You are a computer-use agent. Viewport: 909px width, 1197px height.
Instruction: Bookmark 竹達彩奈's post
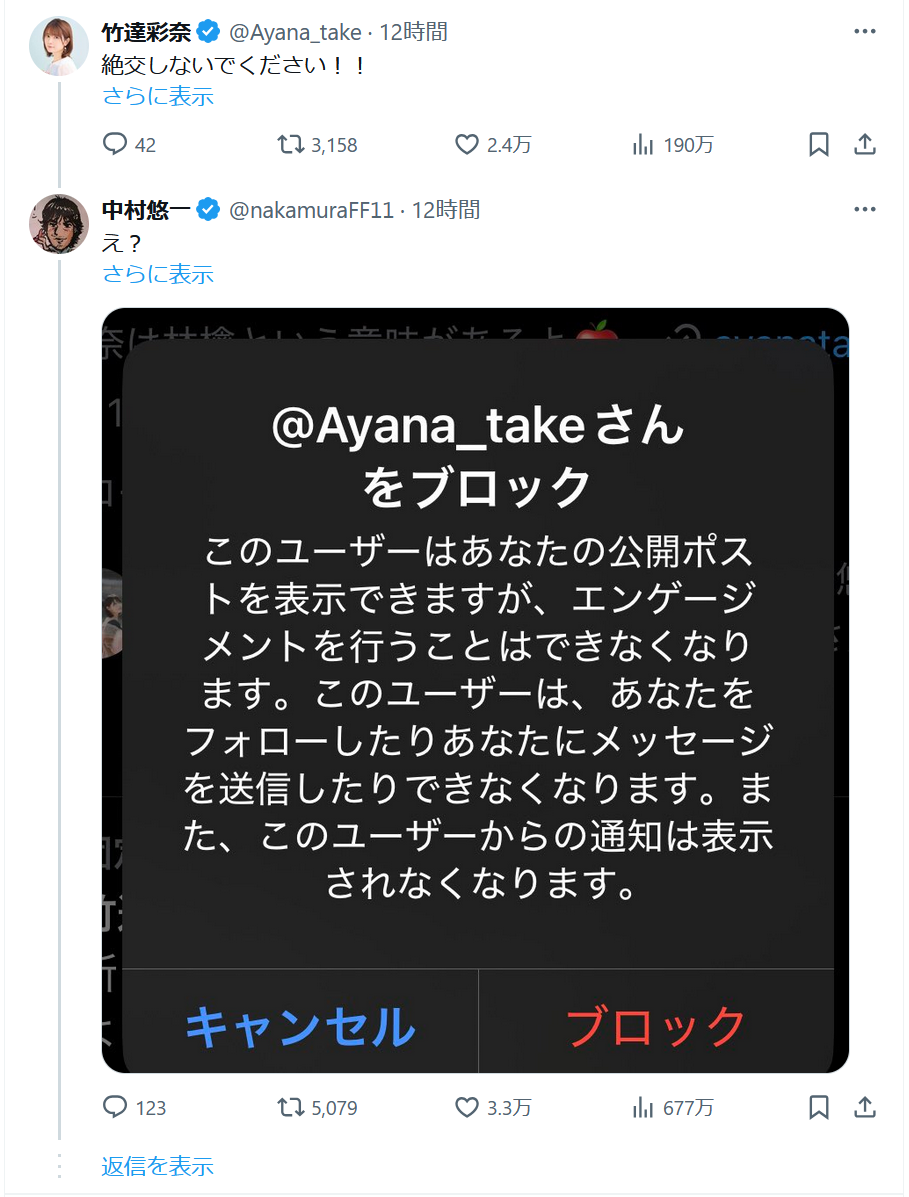coord(818,145)
